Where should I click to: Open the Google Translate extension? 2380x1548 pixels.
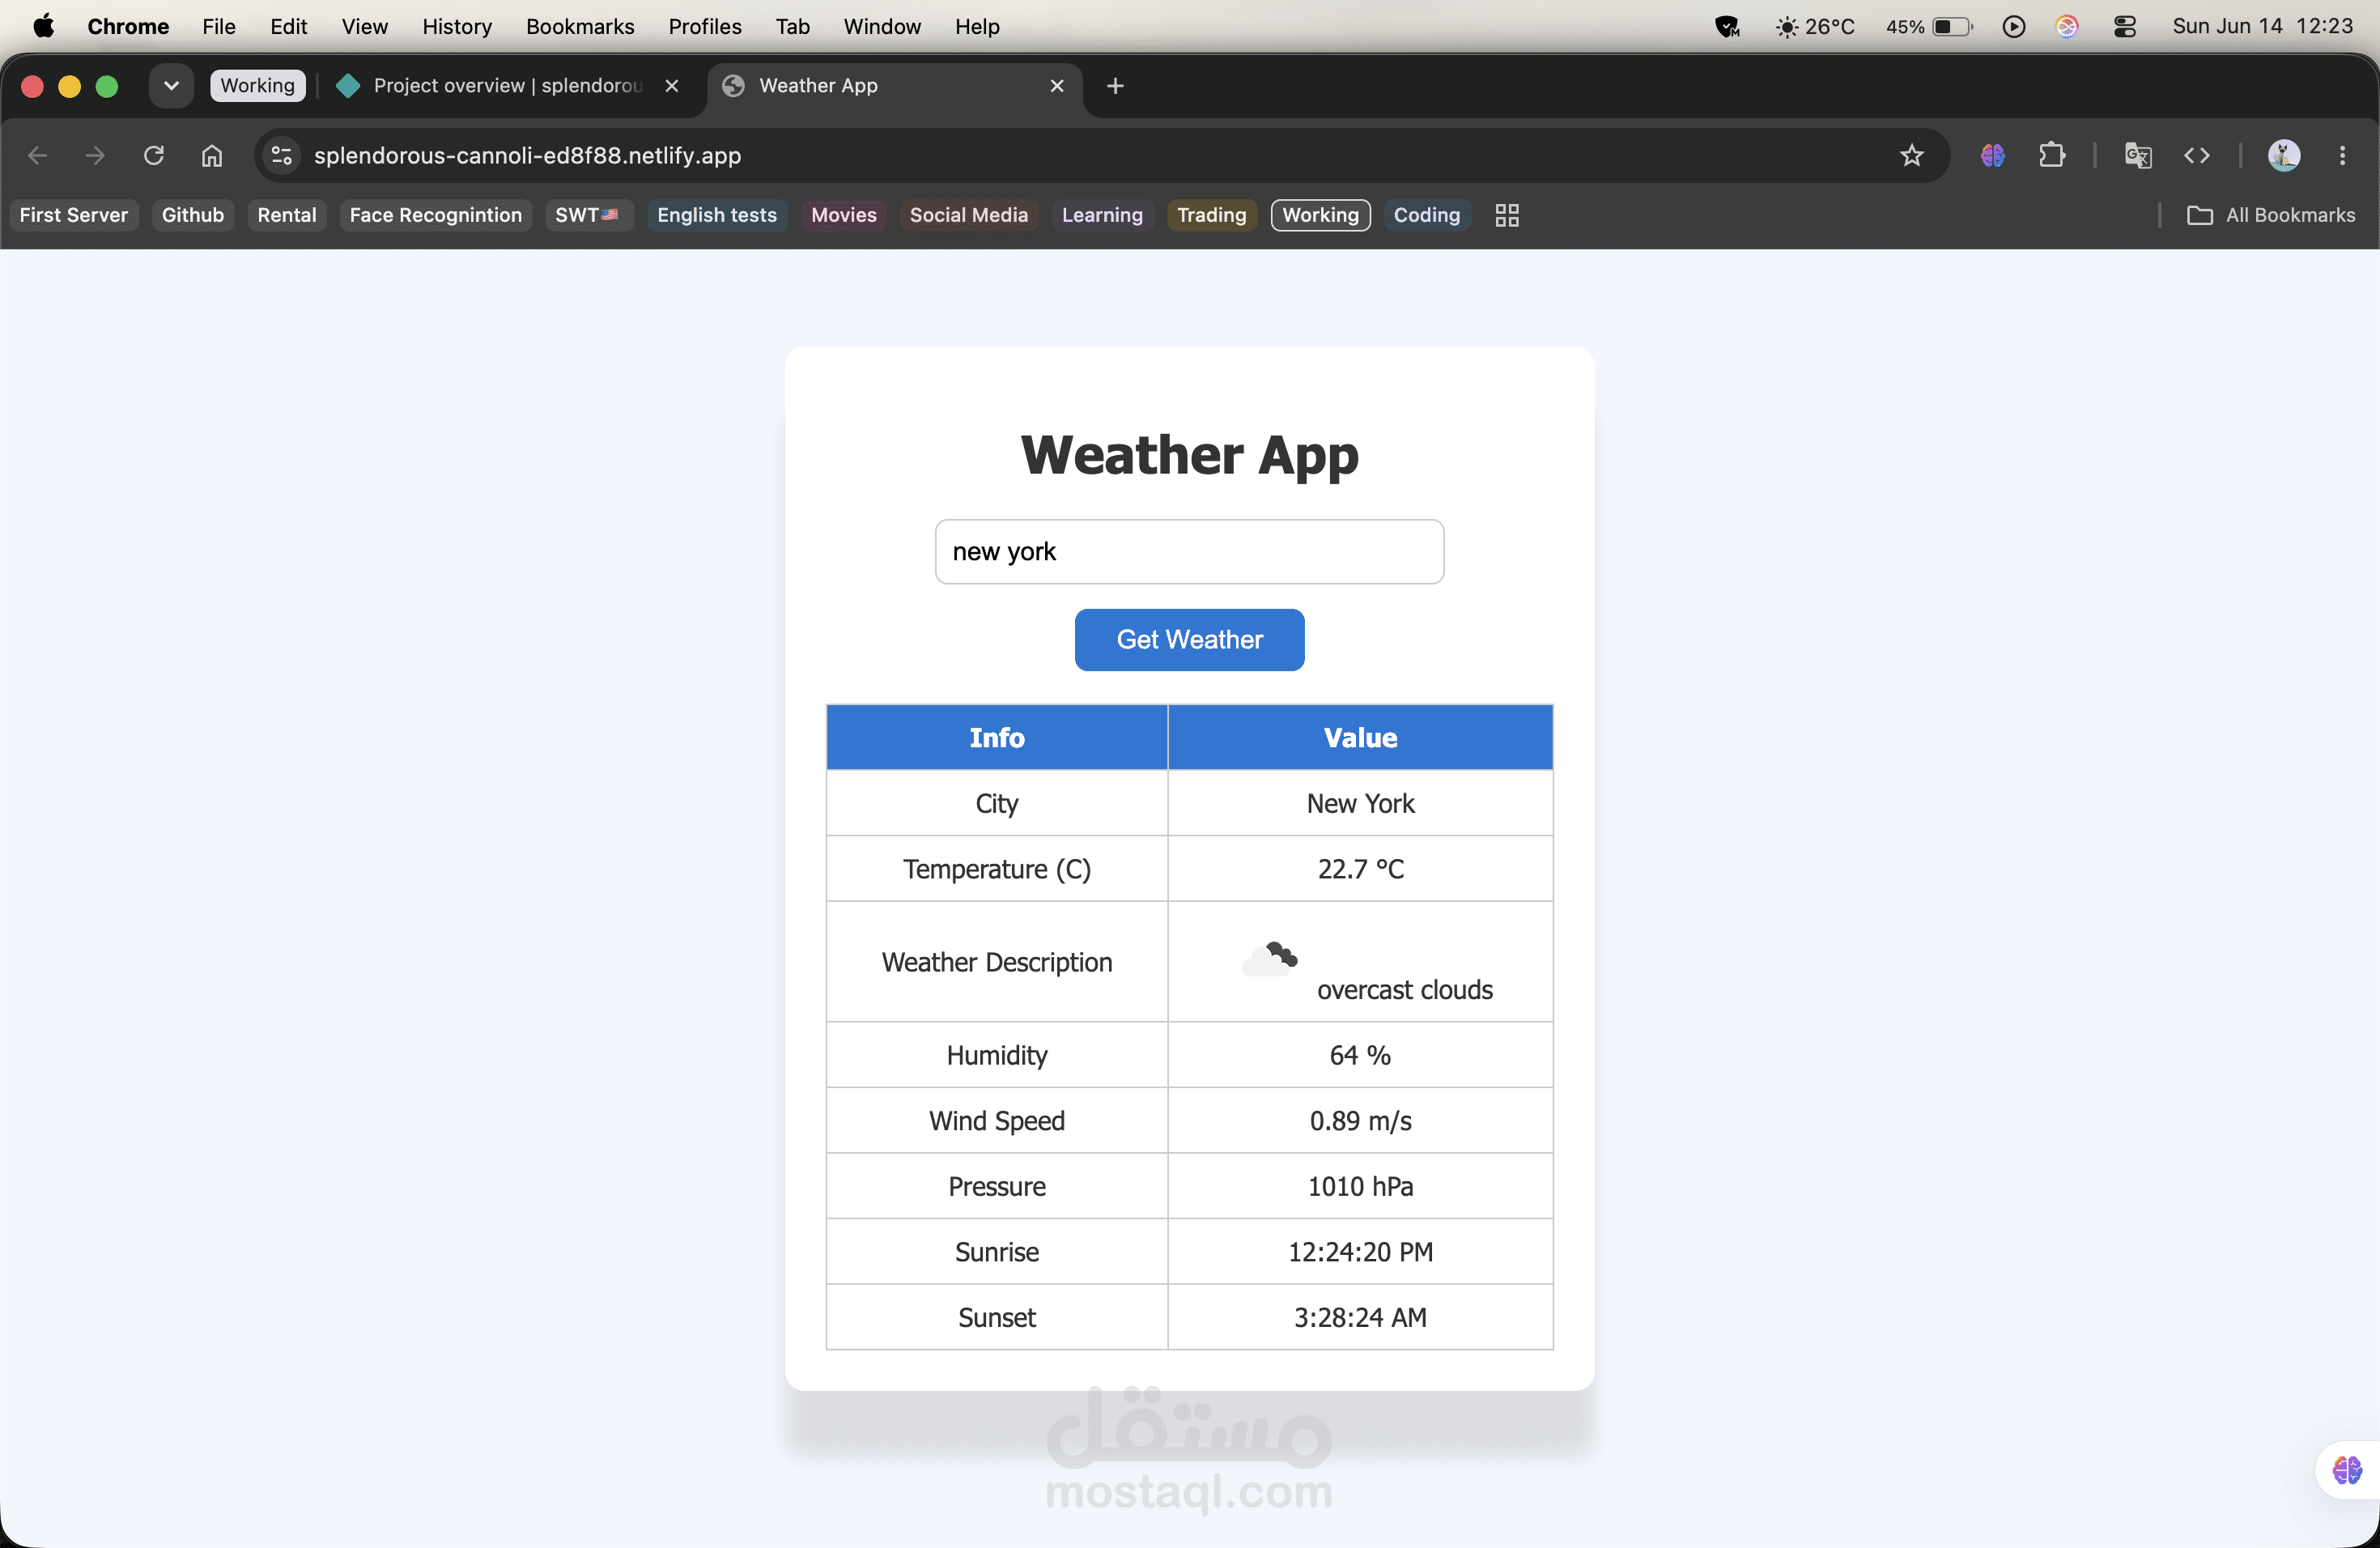coord(2138,155)
